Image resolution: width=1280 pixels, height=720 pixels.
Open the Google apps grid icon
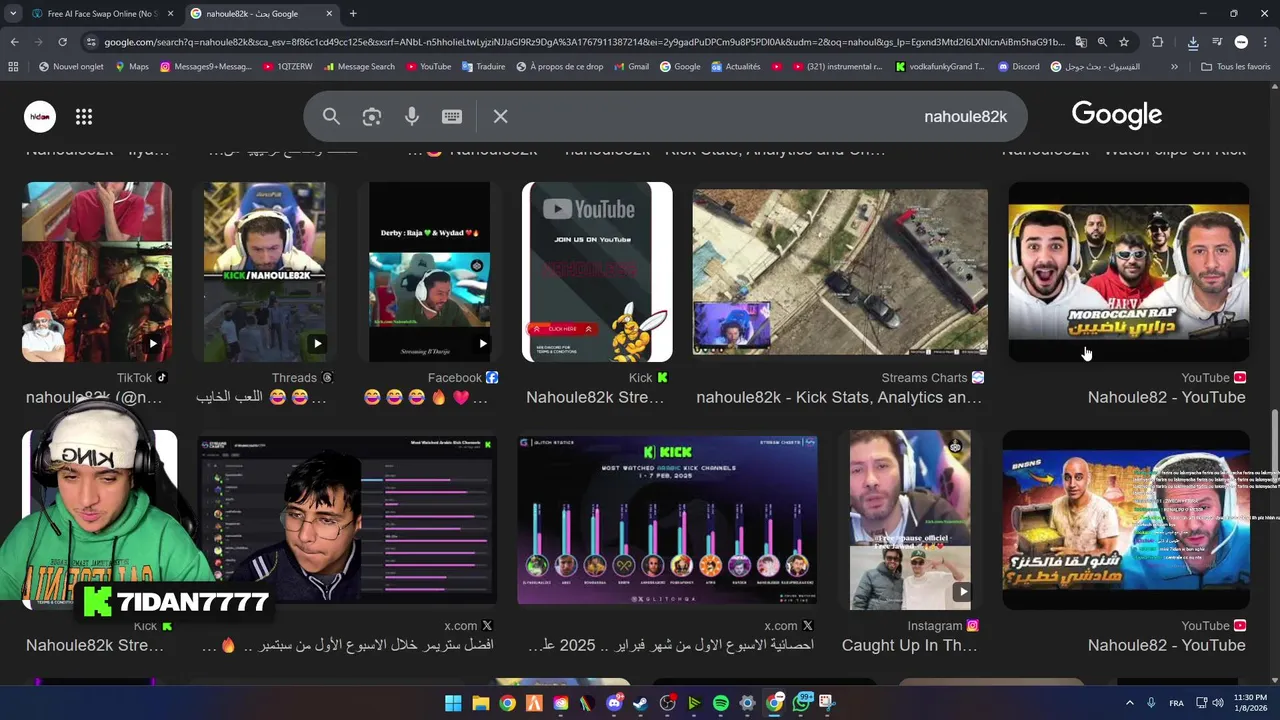coord(84,117)
